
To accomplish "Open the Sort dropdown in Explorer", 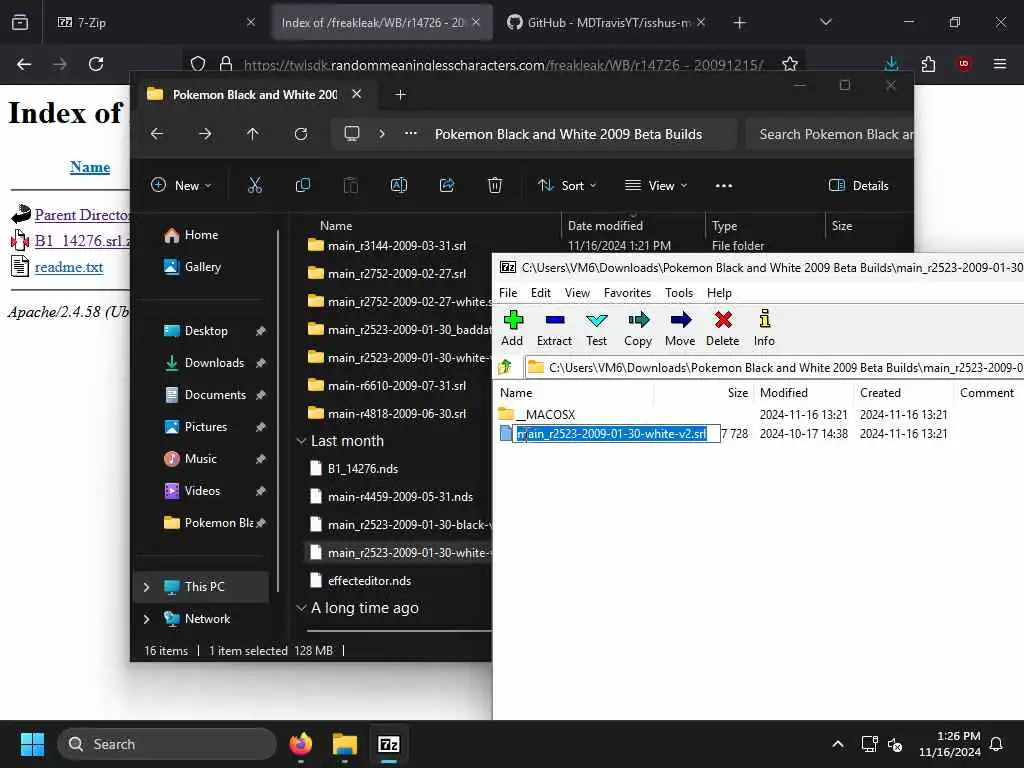I will (x=567, y=185).
